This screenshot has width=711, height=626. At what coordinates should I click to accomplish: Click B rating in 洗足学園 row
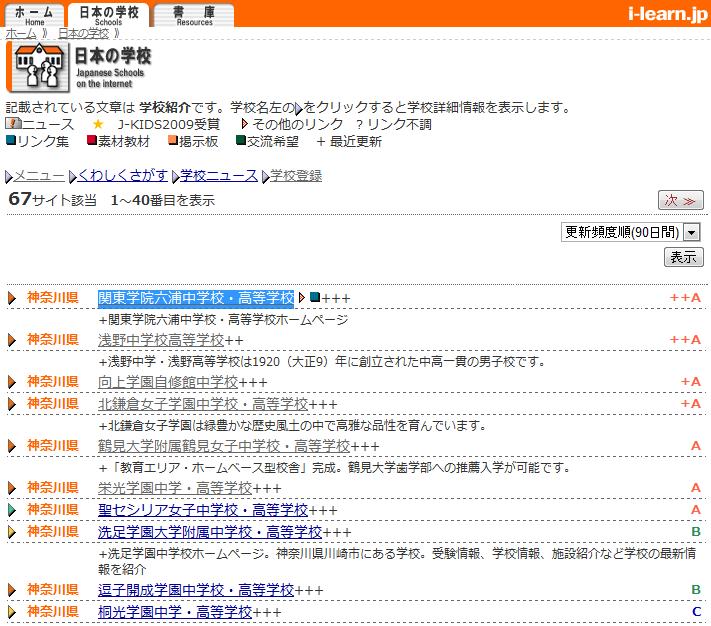click(696, 531)
